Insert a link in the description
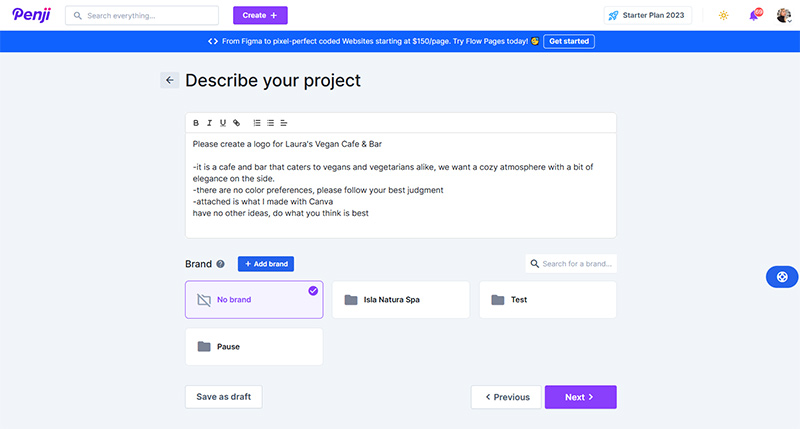 [x=236, y=123]
